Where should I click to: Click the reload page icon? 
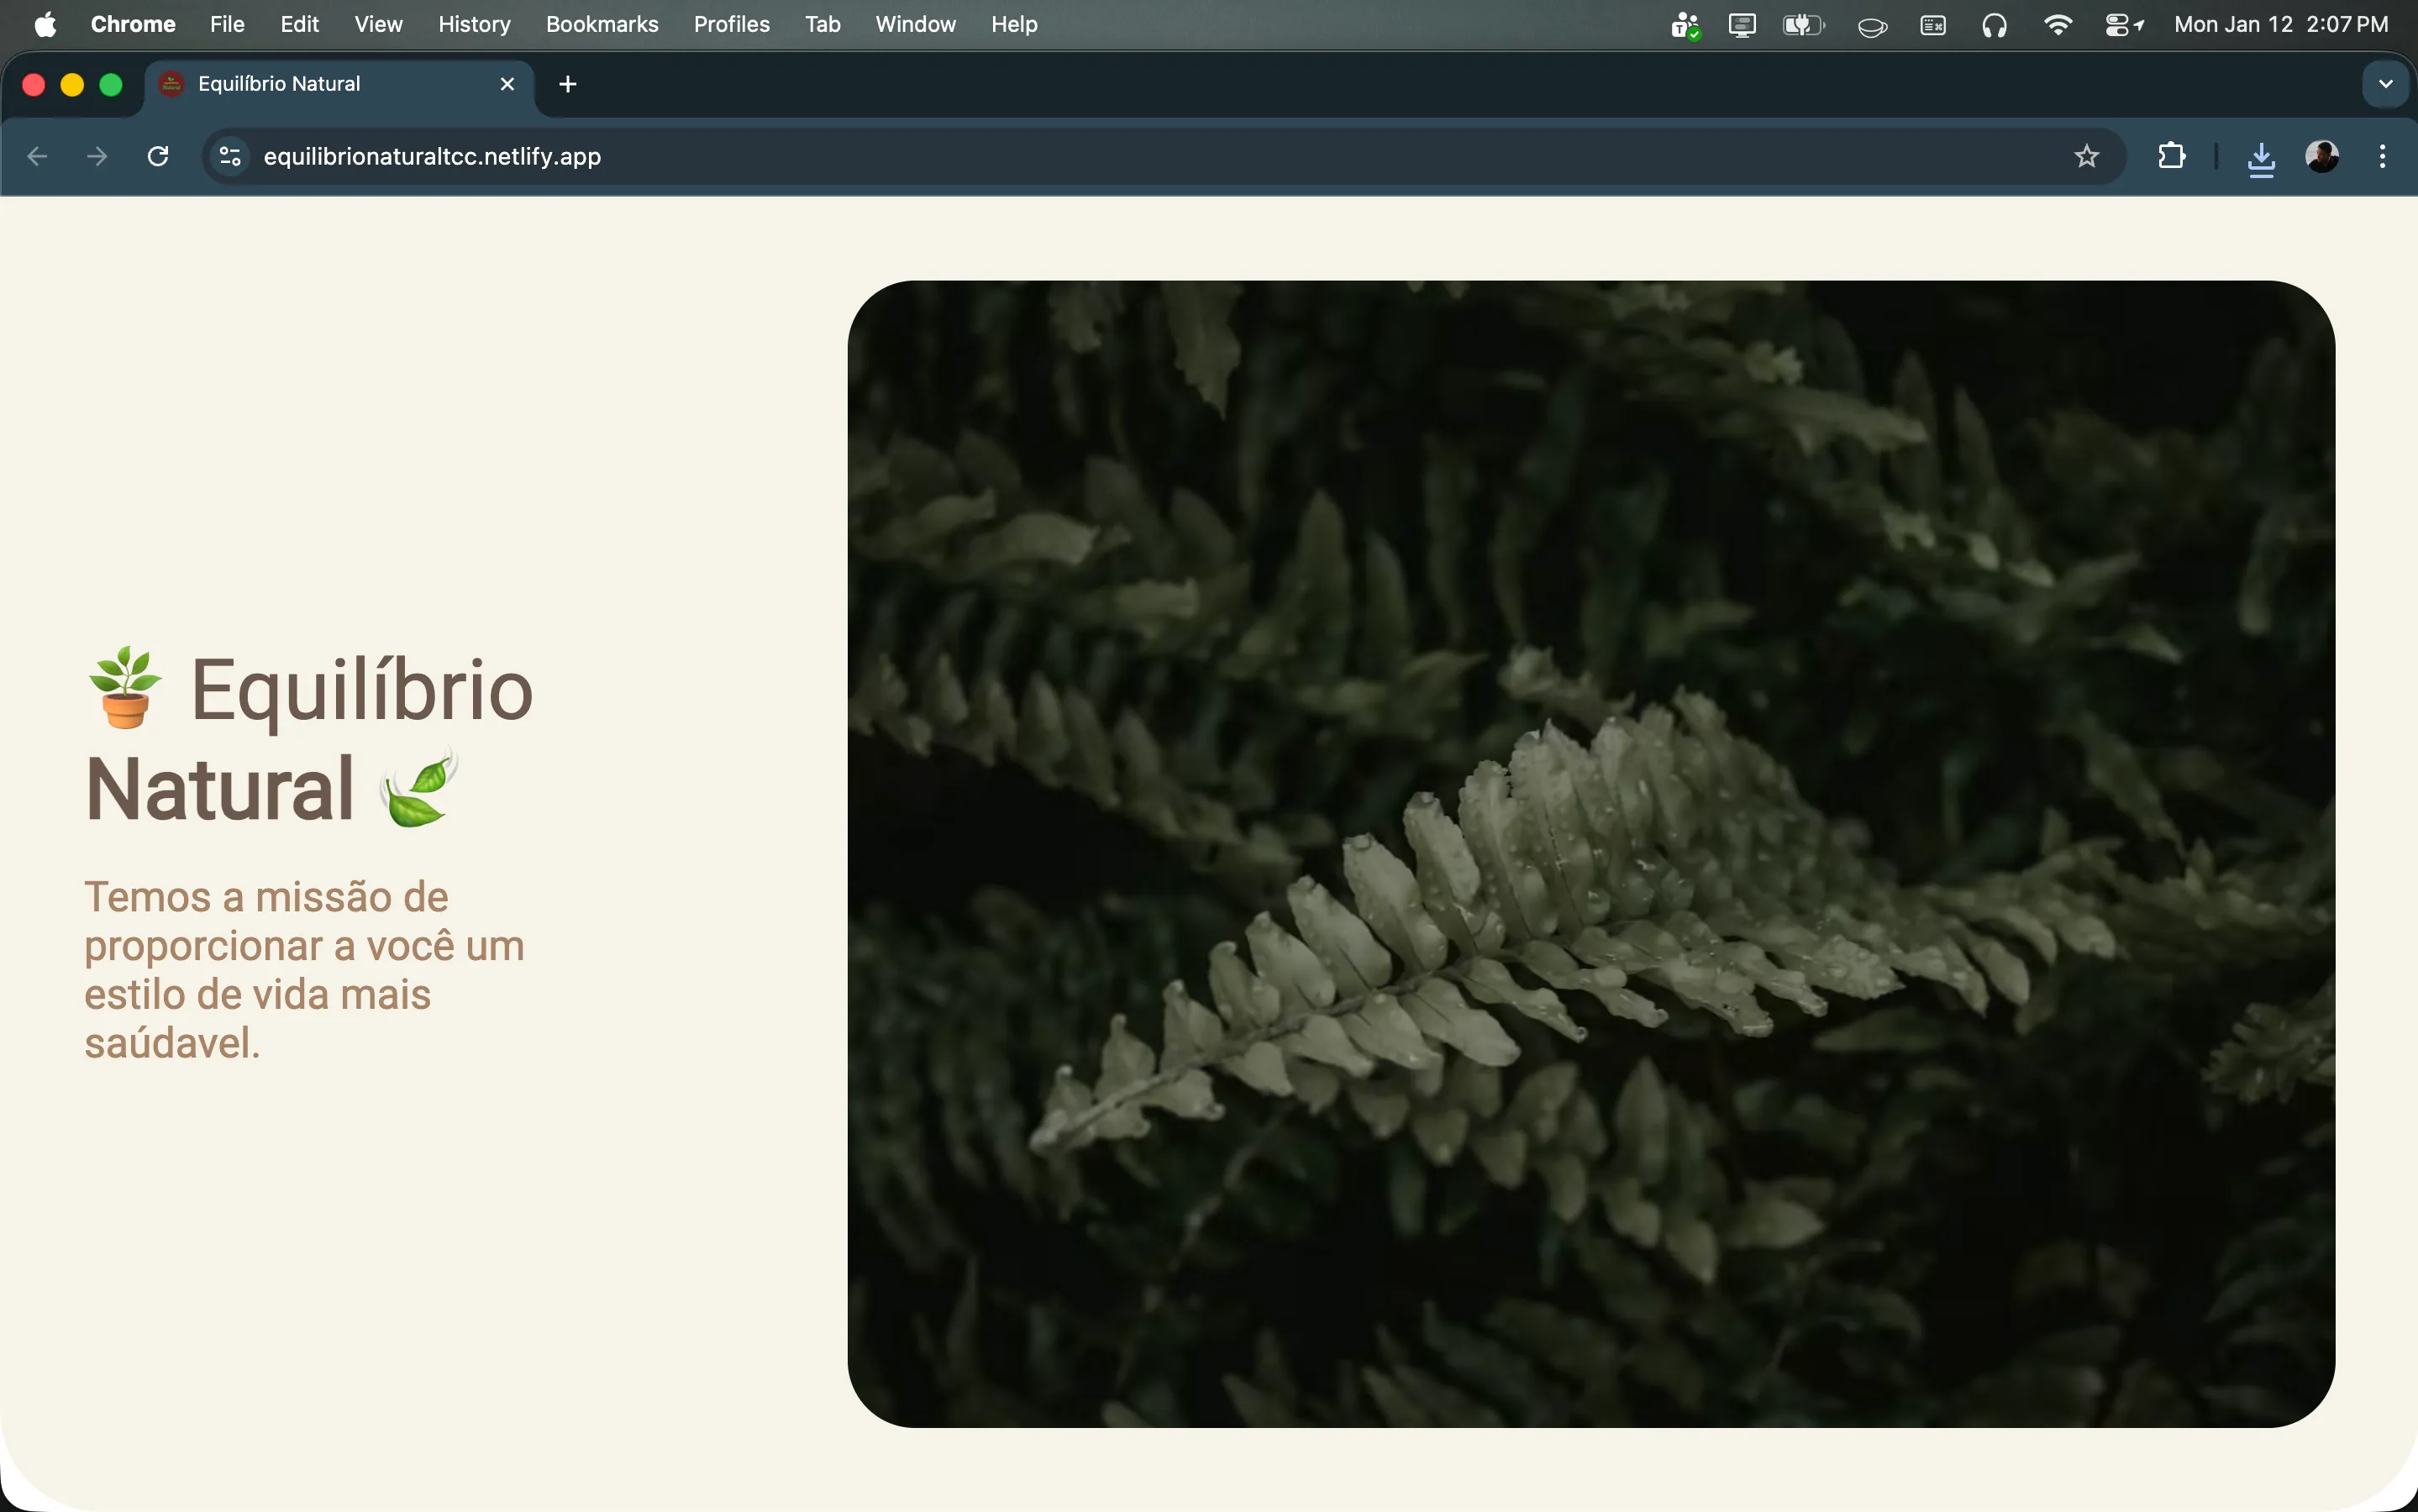point(158,156)
